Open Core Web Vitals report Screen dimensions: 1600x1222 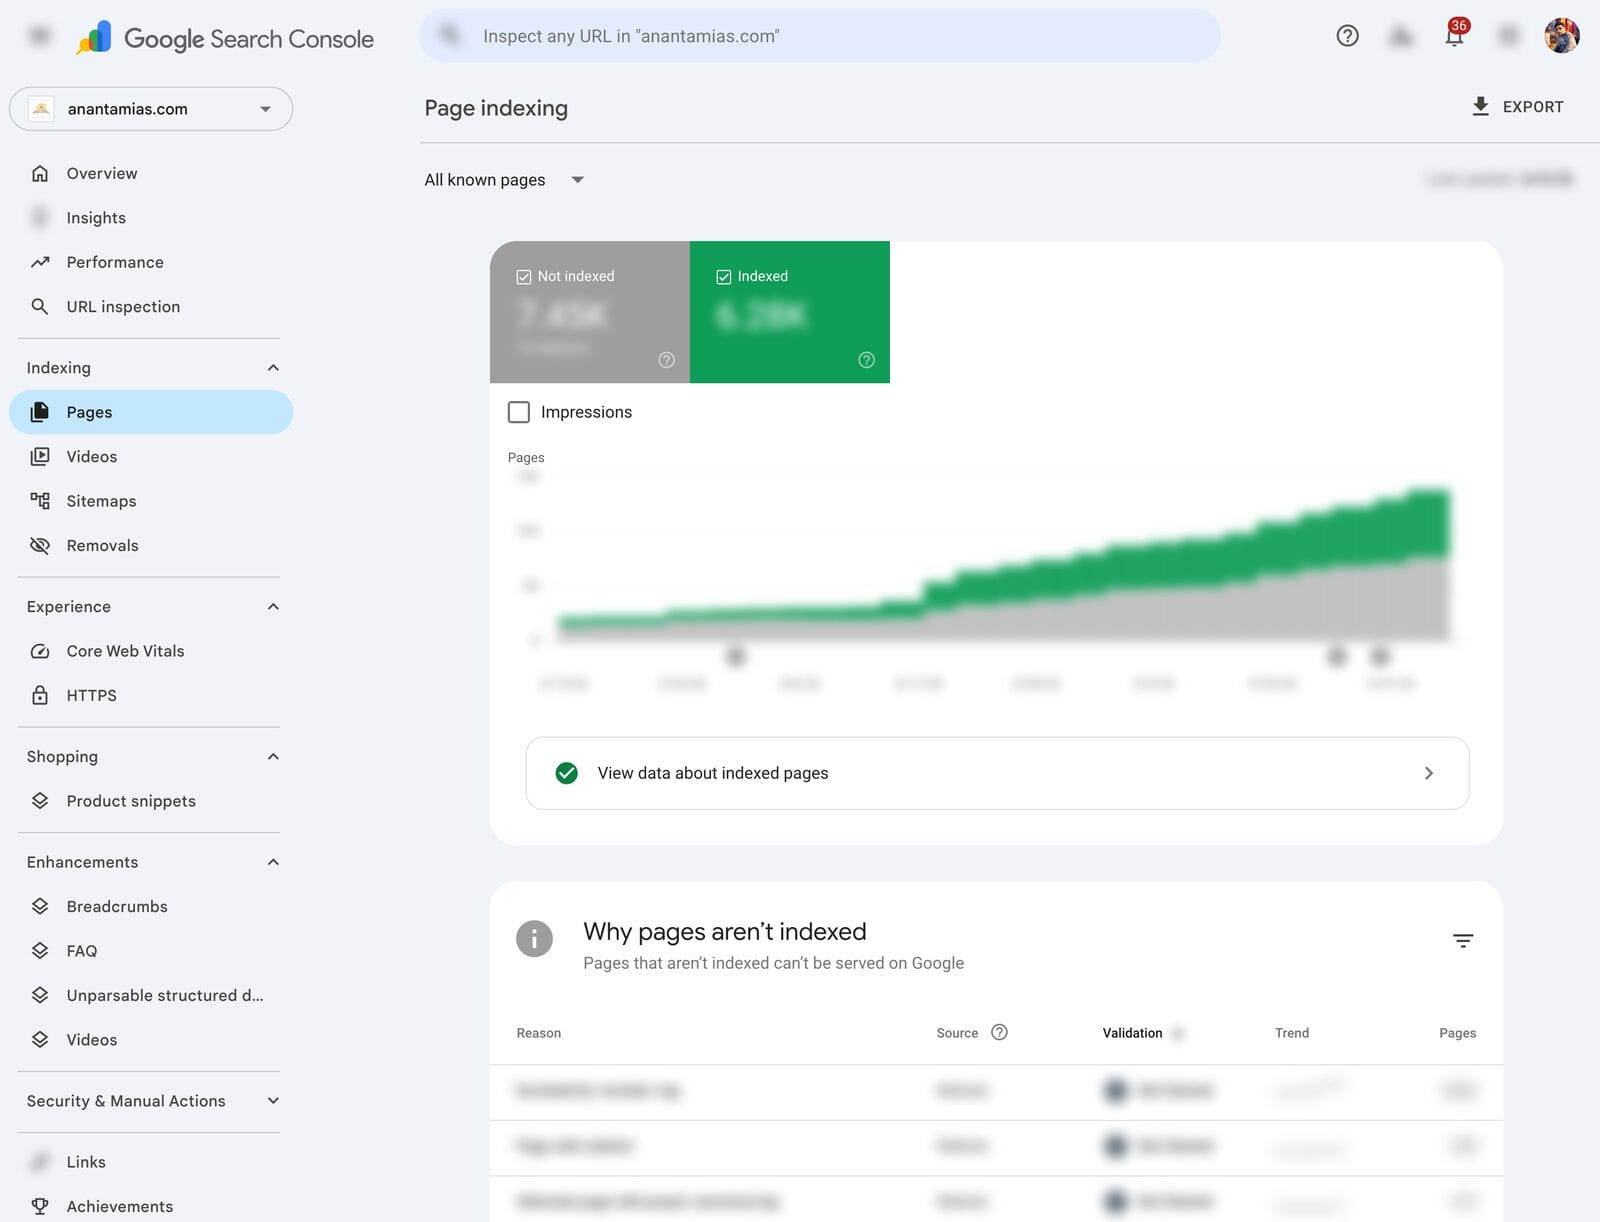[151, 651]
